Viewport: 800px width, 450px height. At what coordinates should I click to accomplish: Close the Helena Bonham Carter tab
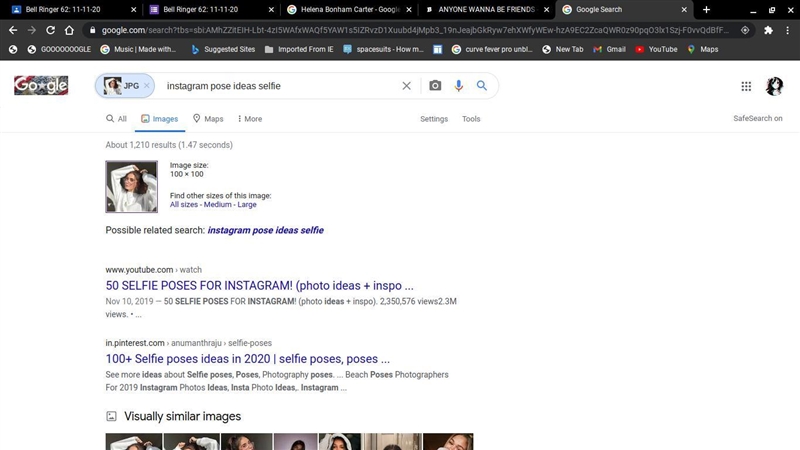409,9
